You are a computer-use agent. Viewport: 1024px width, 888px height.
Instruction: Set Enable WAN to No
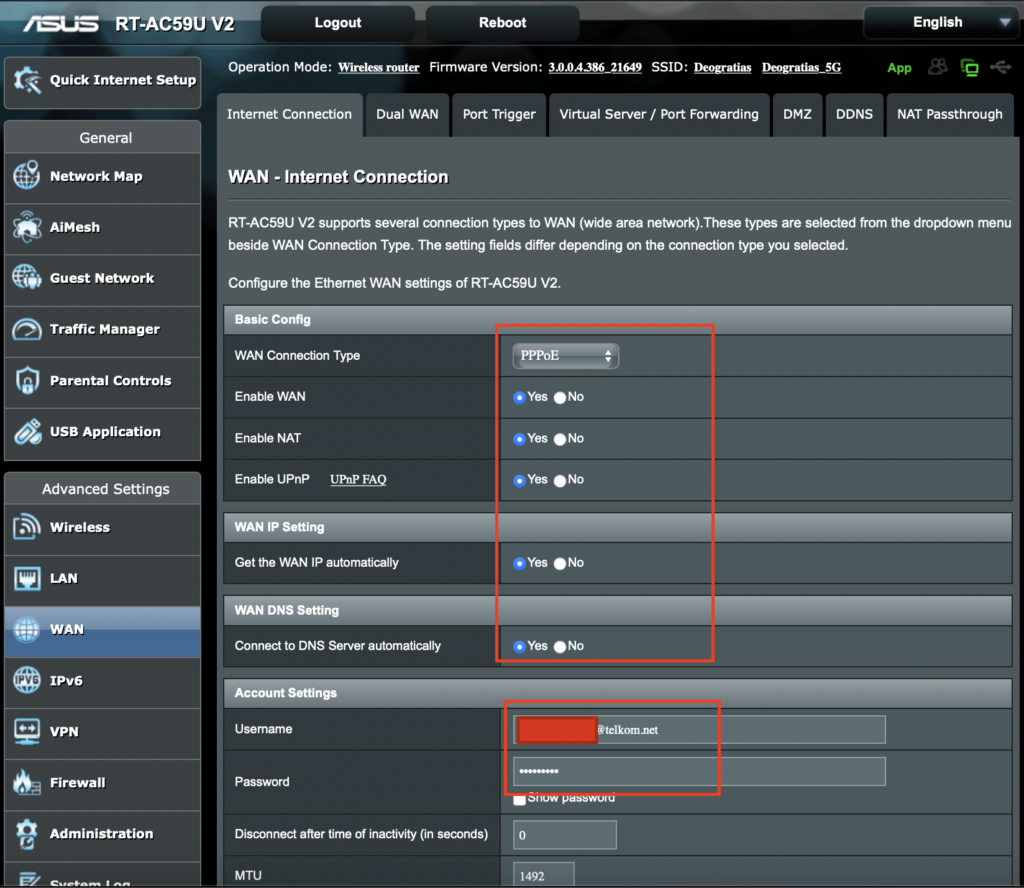pos(560,397)
